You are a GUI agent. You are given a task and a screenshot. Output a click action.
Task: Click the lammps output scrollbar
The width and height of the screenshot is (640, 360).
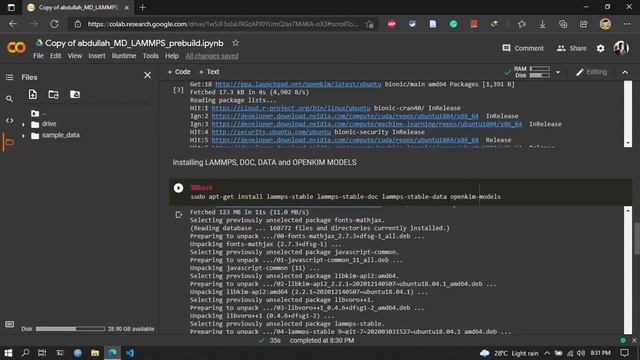(x=628, y=270)
